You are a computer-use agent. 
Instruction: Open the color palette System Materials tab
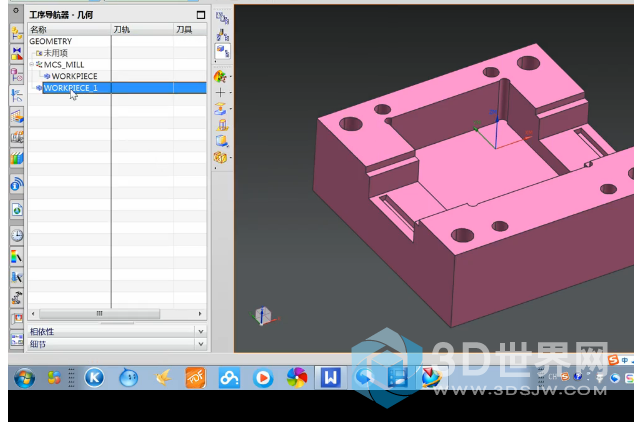coord(17,256)
